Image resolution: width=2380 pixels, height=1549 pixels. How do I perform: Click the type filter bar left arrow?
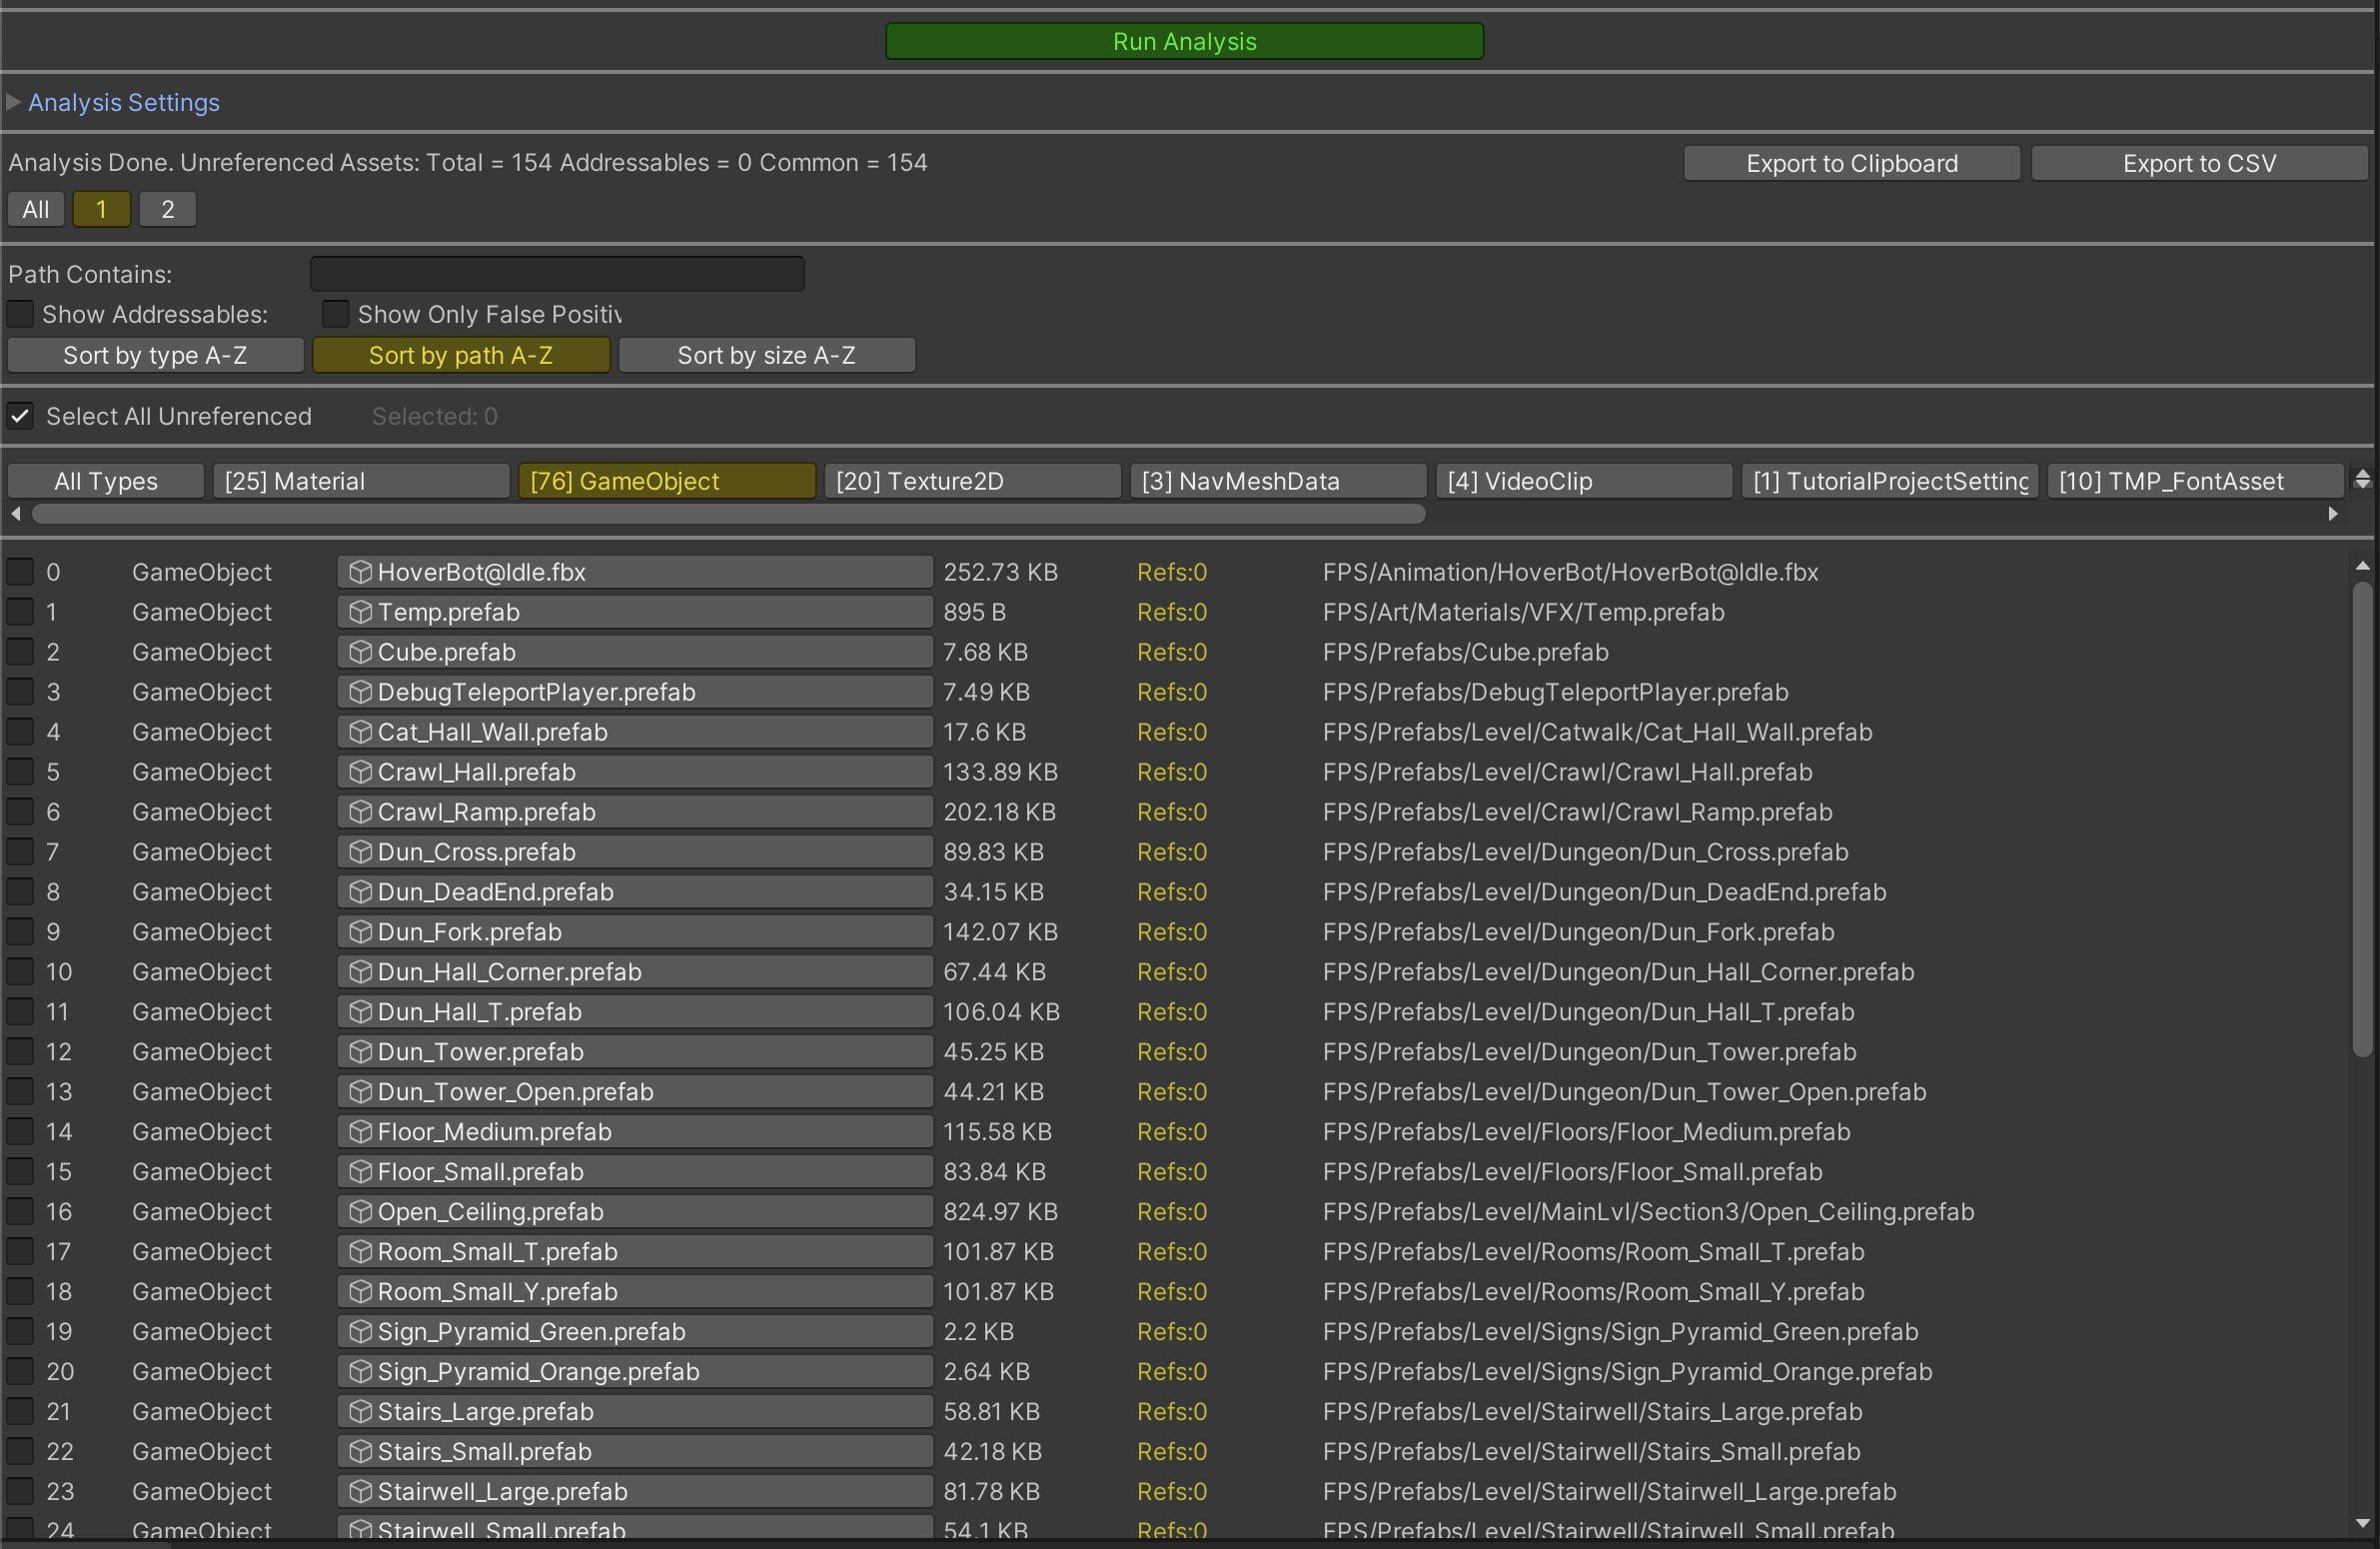point(15,513)
